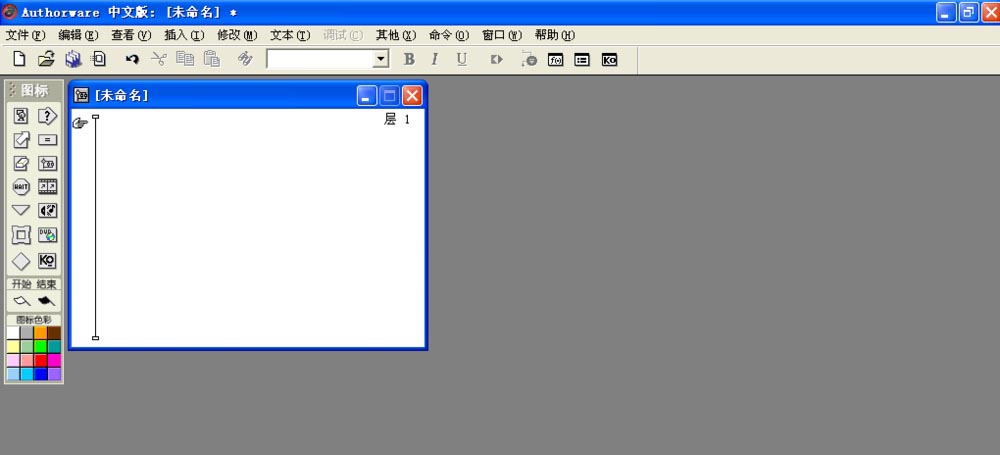
Task: Open the 编辑 menu
Action: 78,35
